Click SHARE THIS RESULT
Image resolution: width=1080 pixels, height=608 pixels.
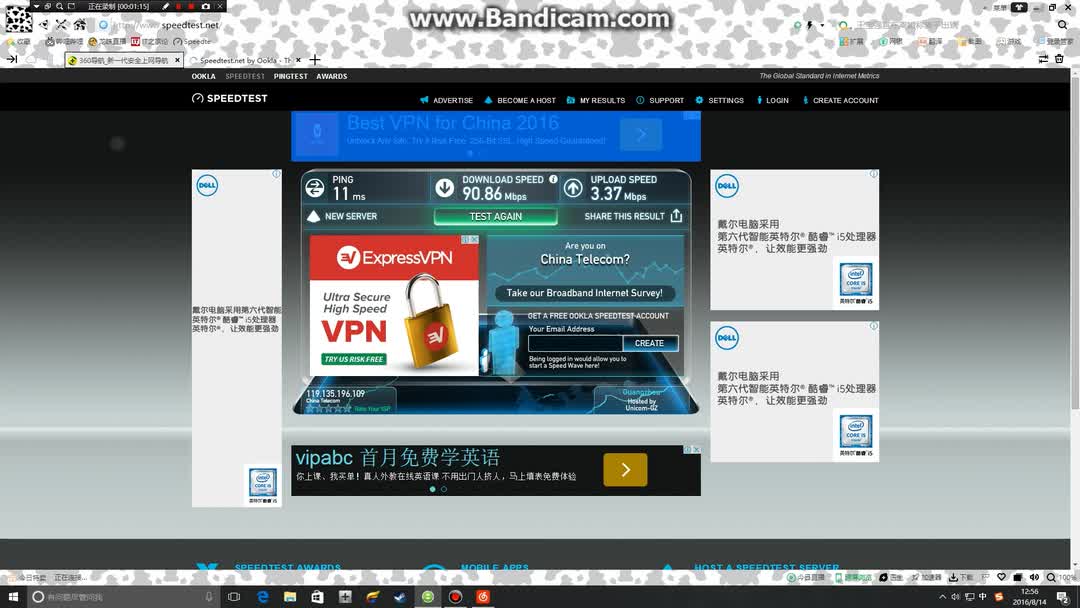point(625,216)
